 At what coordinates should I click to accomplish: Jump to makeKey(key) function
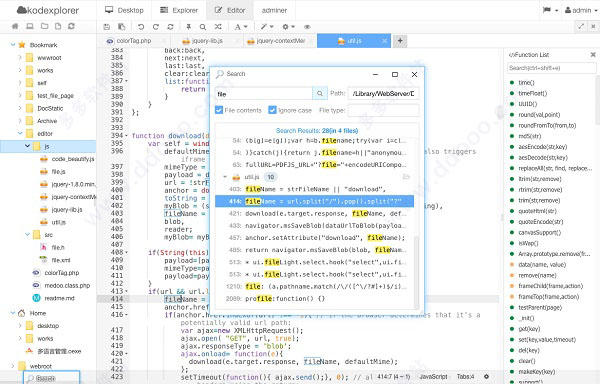tap(536, 372)
